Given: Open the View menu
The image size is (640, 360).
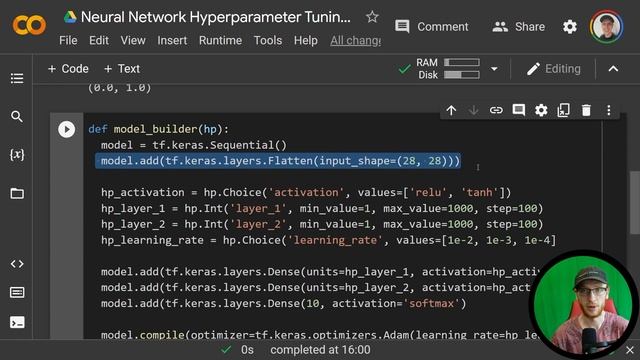Looking at the screenshot, I should pyautogui.click(x=133, y=40).
